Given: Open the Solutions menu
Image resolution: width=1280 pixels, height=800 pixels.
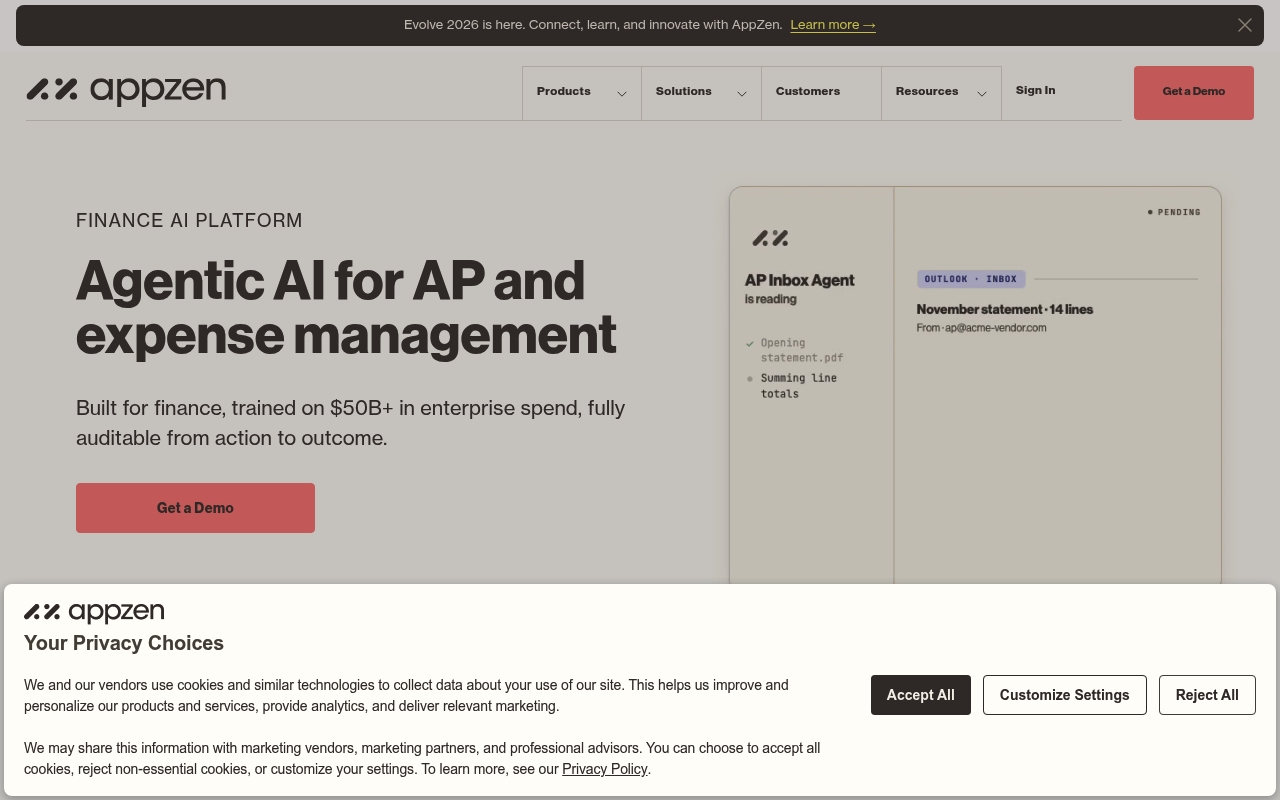Looking at the screenshot, I should click(701, 92).
